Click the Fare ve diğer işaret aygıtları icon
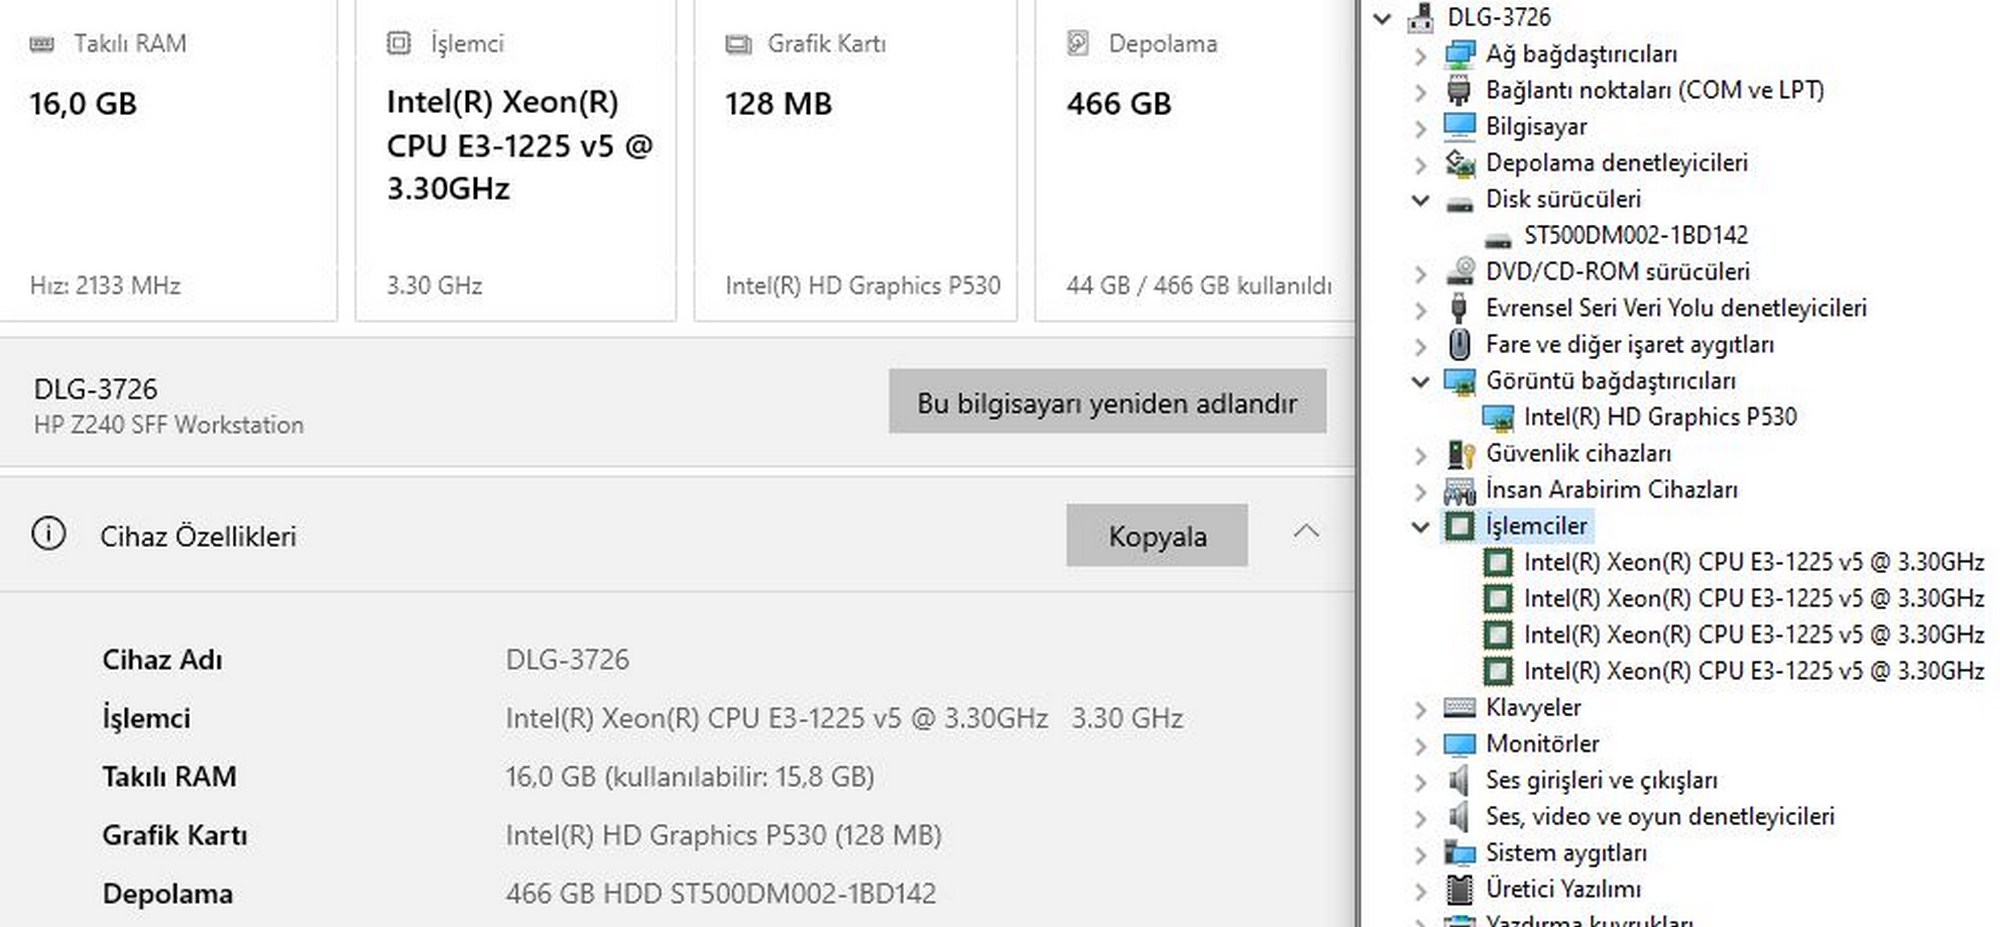The image size is (2000, 927). [1460, 345]
